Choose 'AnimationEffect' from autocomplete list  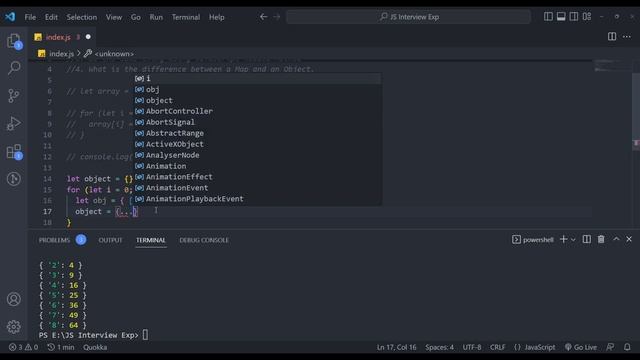pos(258,177)
